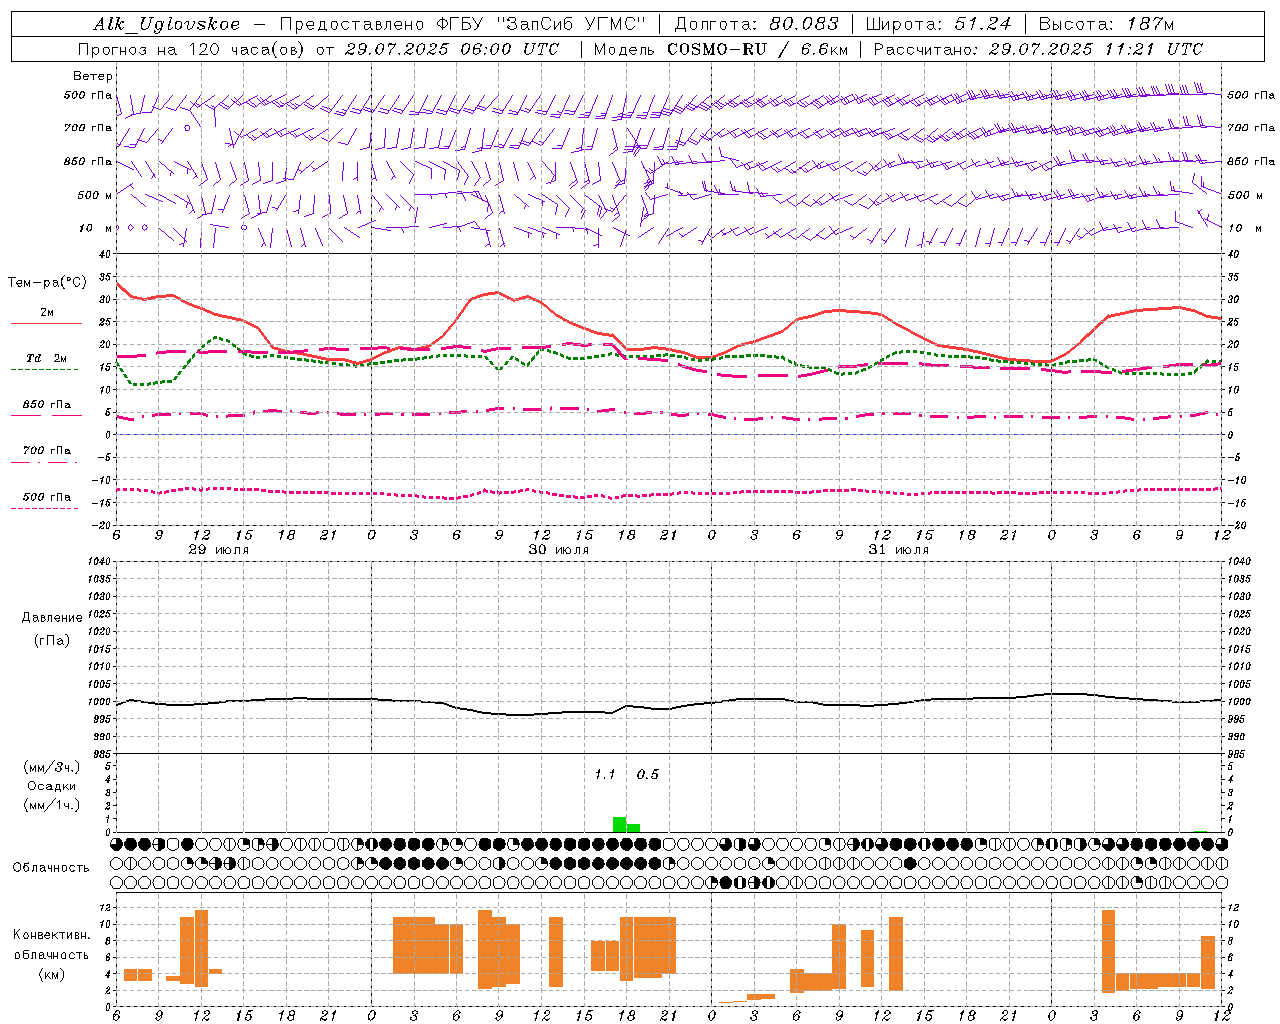Click the 700 гПа label in temperature legend
Screen dimensions: 1280x1024
tap(46, 451)
